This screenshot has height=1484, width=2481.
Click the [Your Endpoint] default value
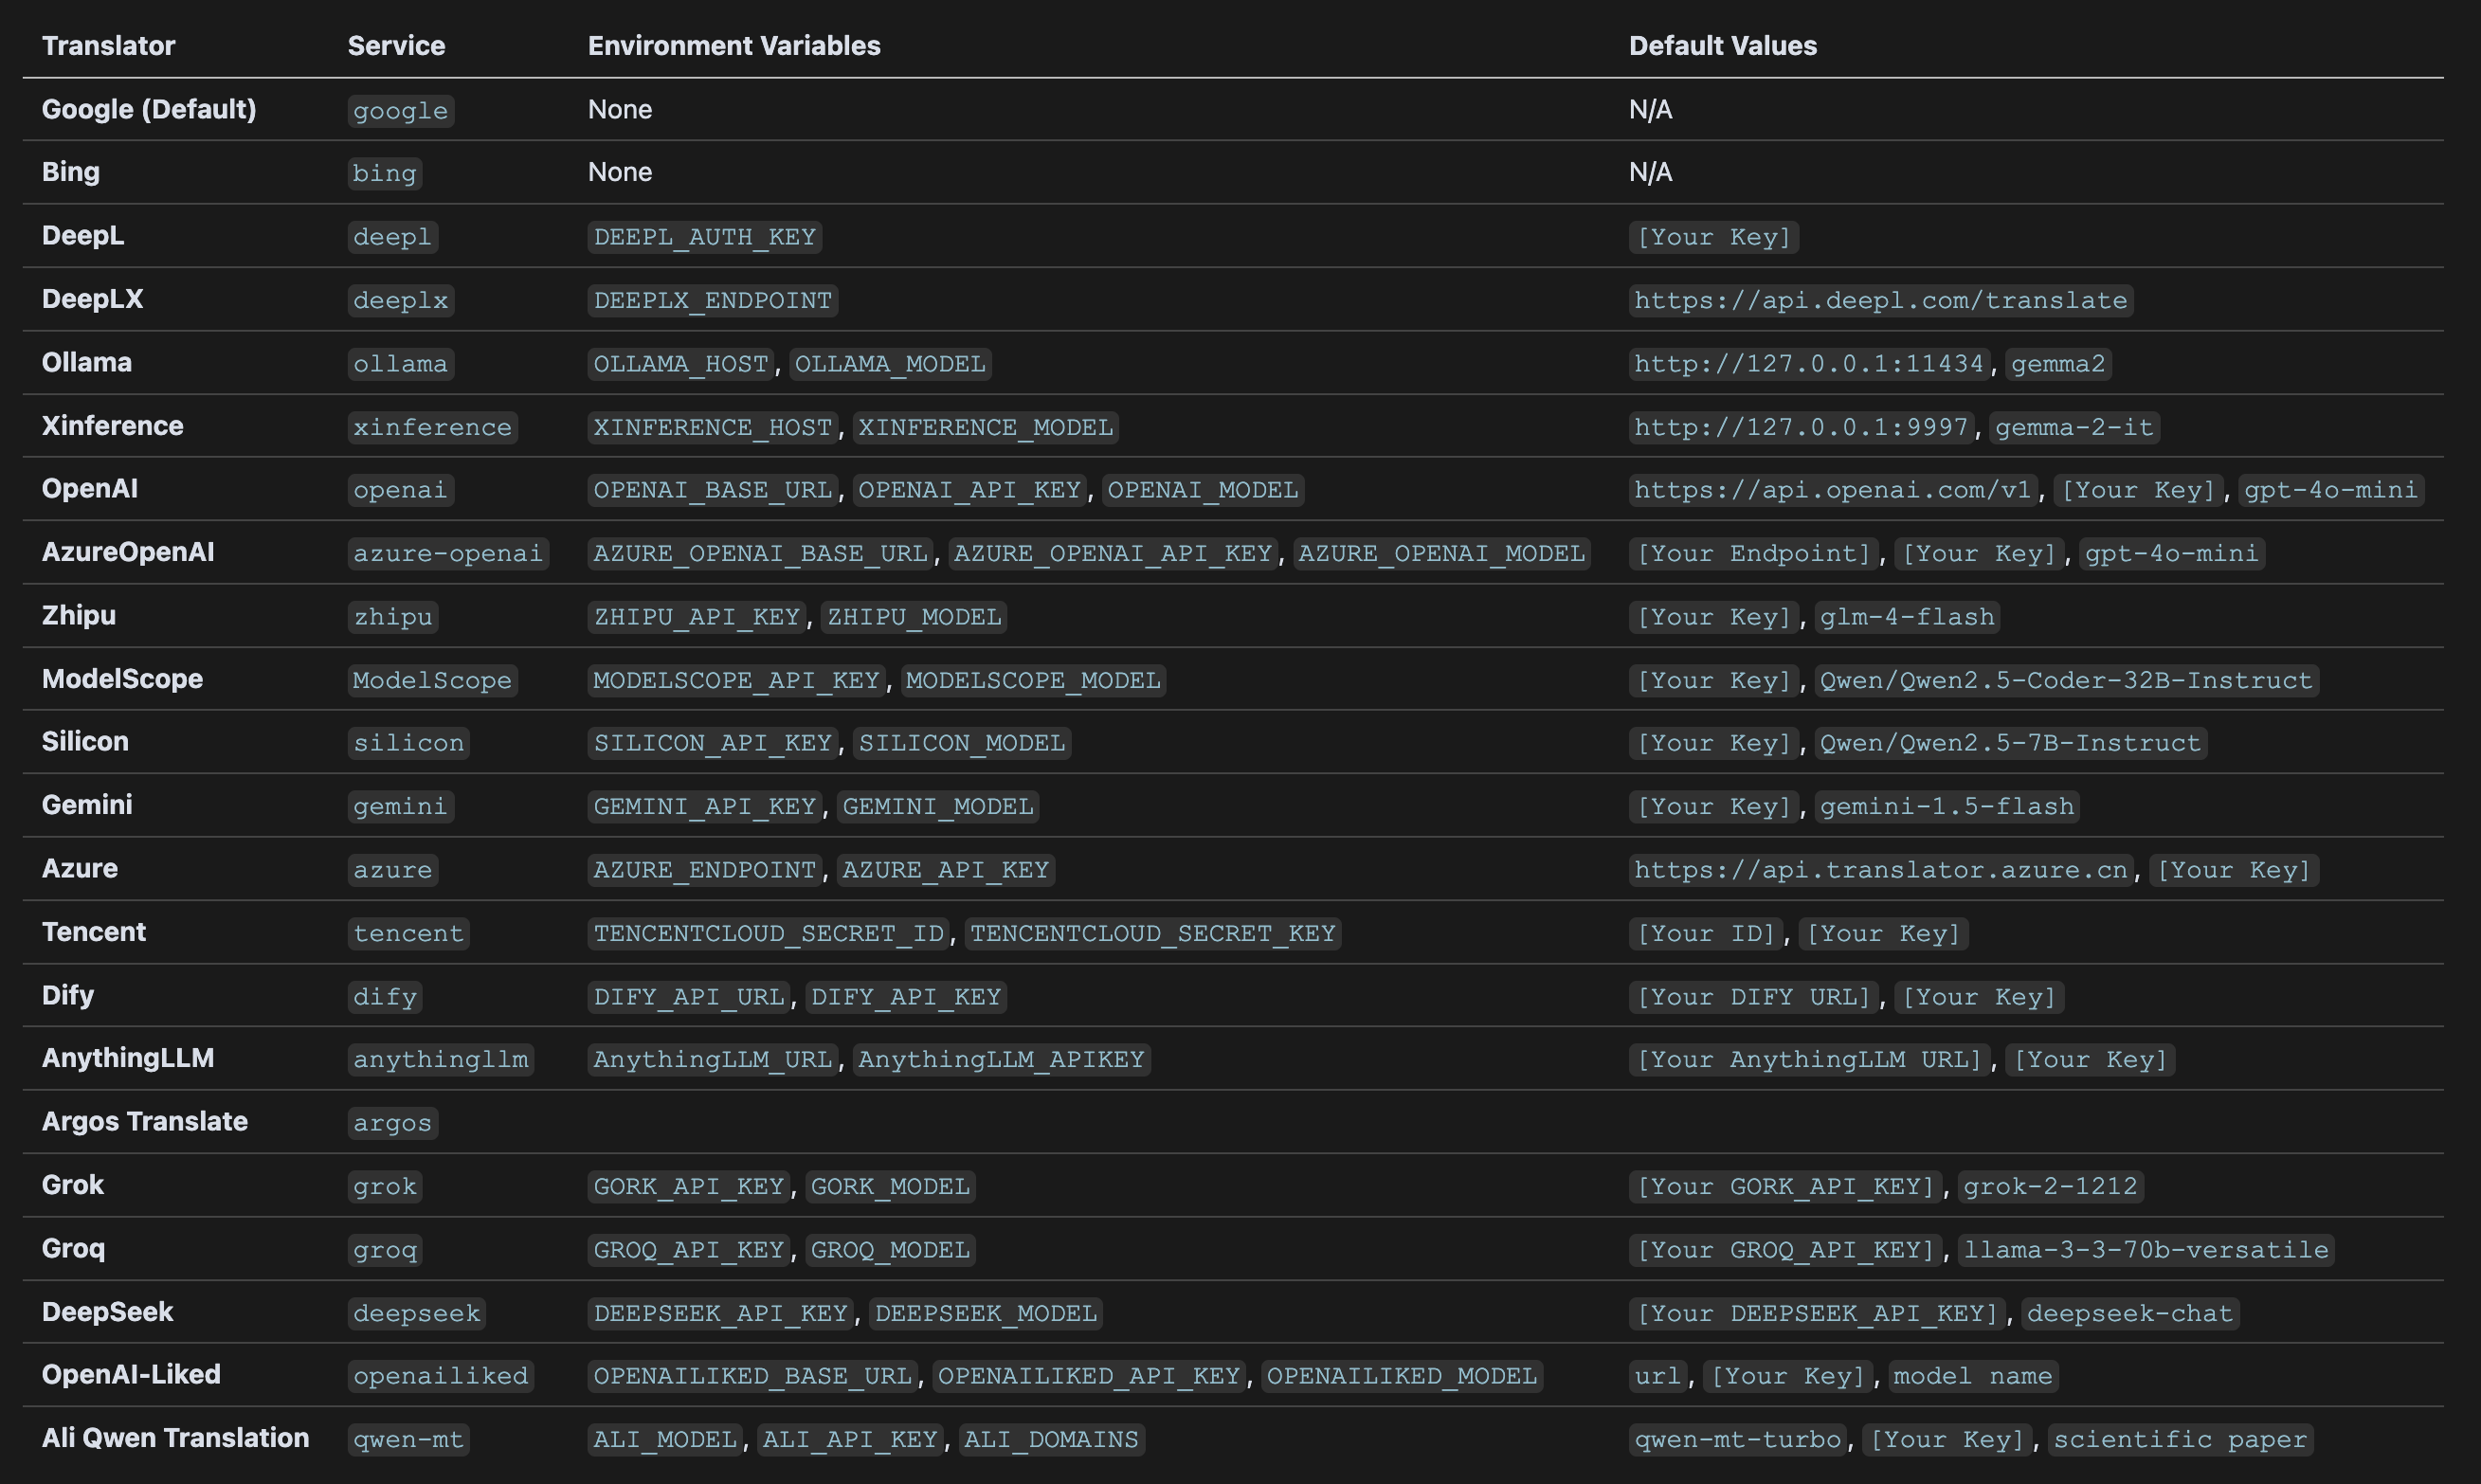[x=1753, y=553]
